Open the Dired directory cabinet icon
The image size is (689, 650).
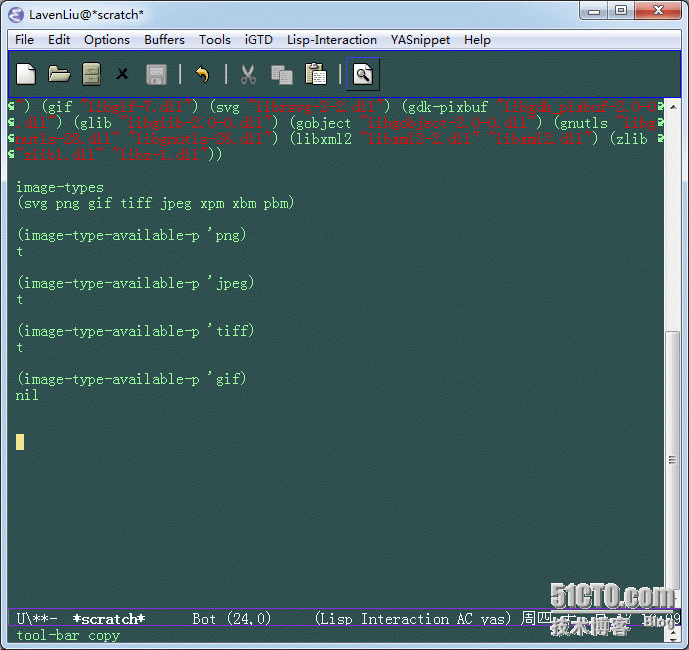click(x=91, y=74)
